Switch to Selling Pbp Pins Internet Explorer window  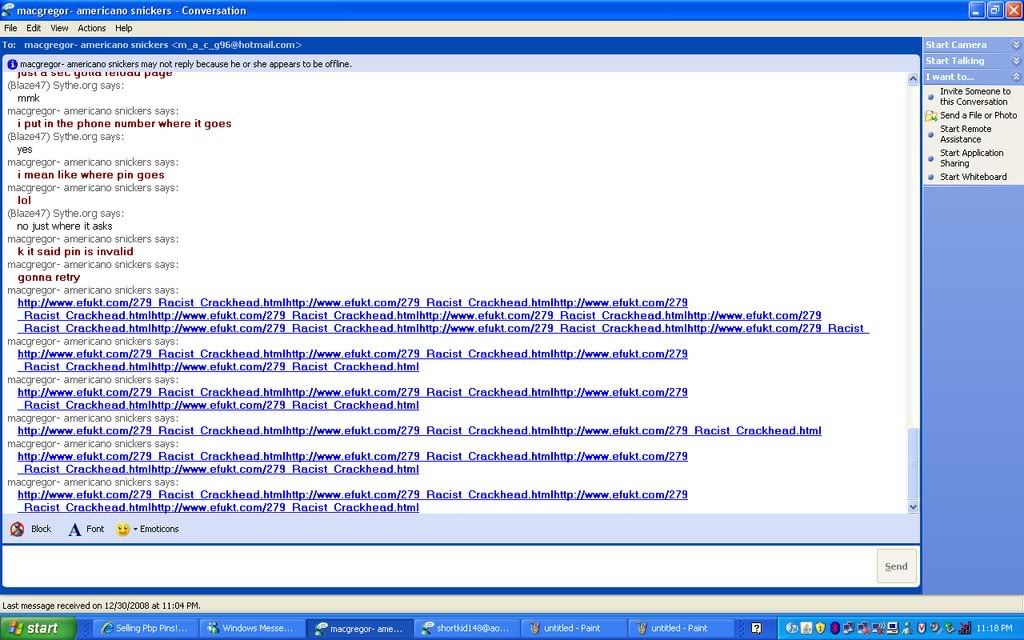point(145,628)
